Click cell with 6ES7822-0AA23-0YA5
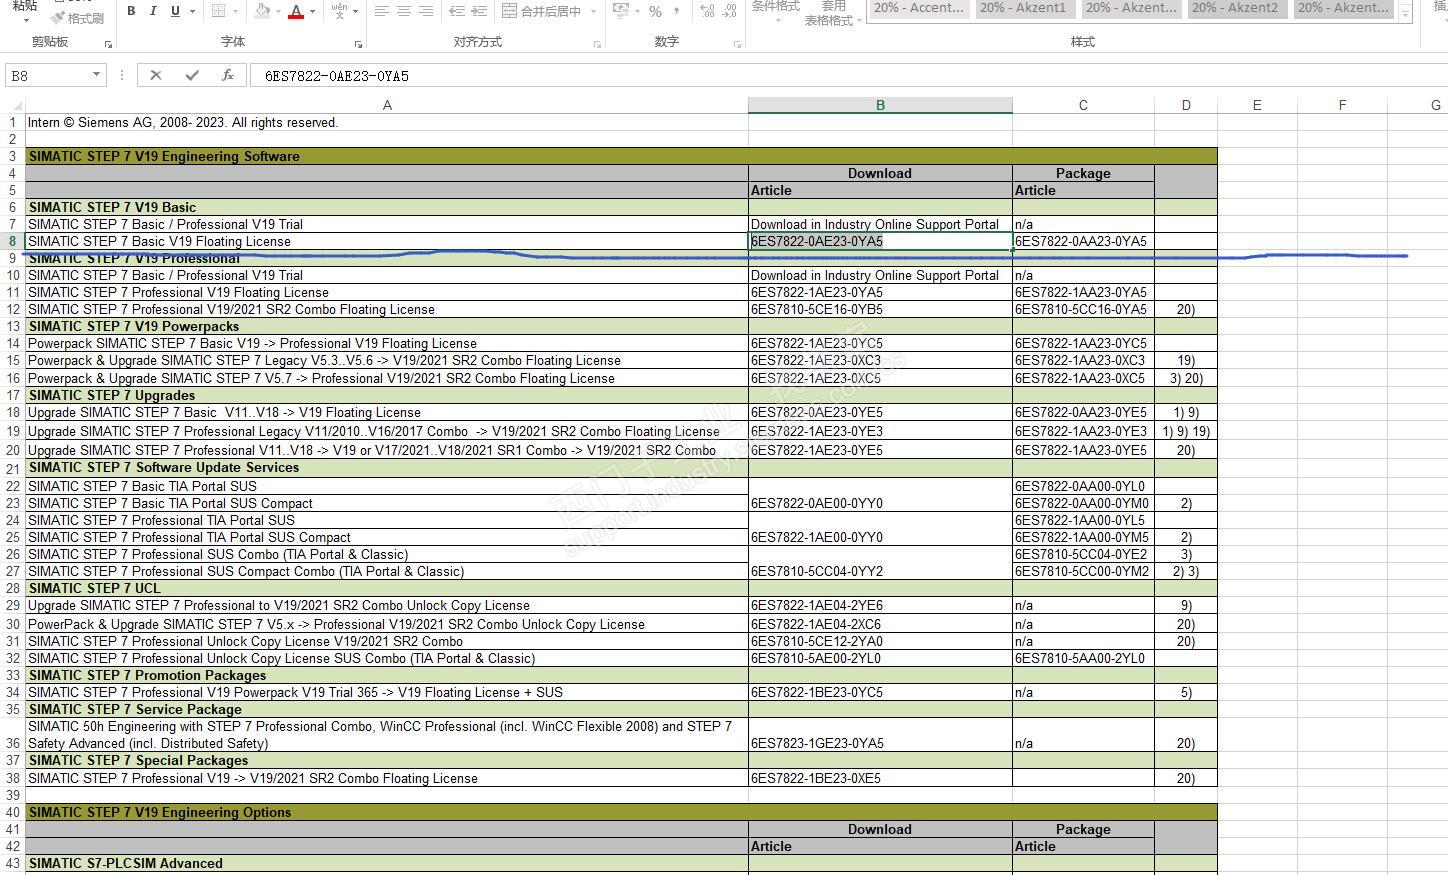The height and width of the screenshot is (875, 1448). click(1083, 241)
